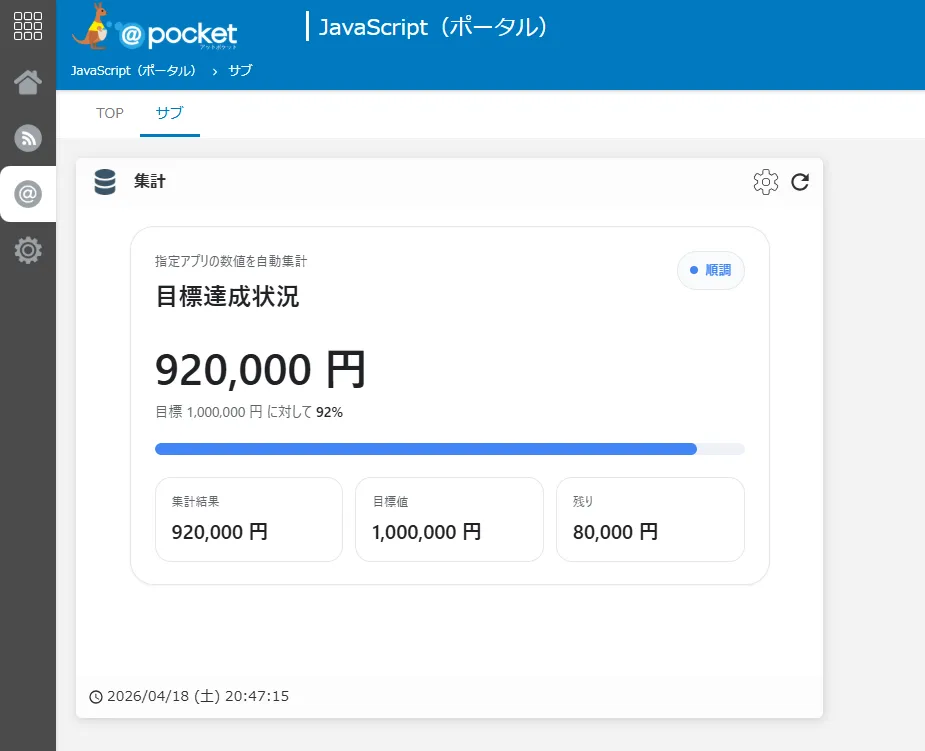Click the clock icon near timestamp
The image size is (925, 751).
(x=96, y=697)
